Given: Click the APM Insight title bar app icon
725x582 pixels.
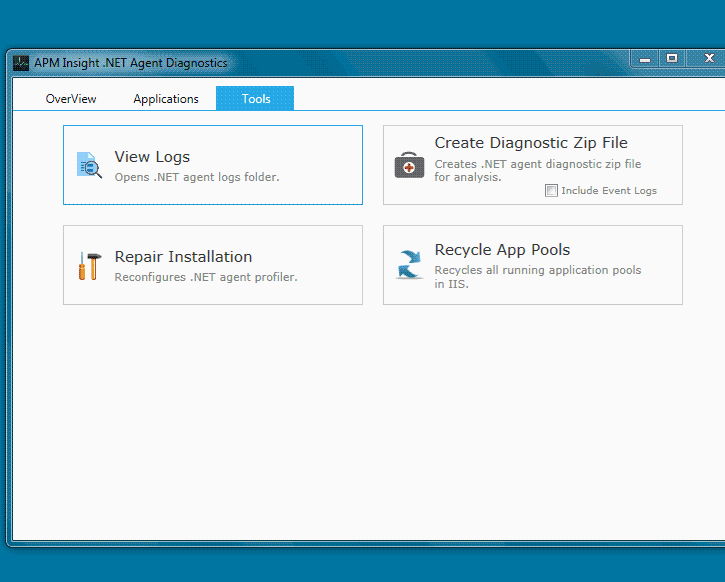Looking at the screenshot, I should (x=21, y=63).
